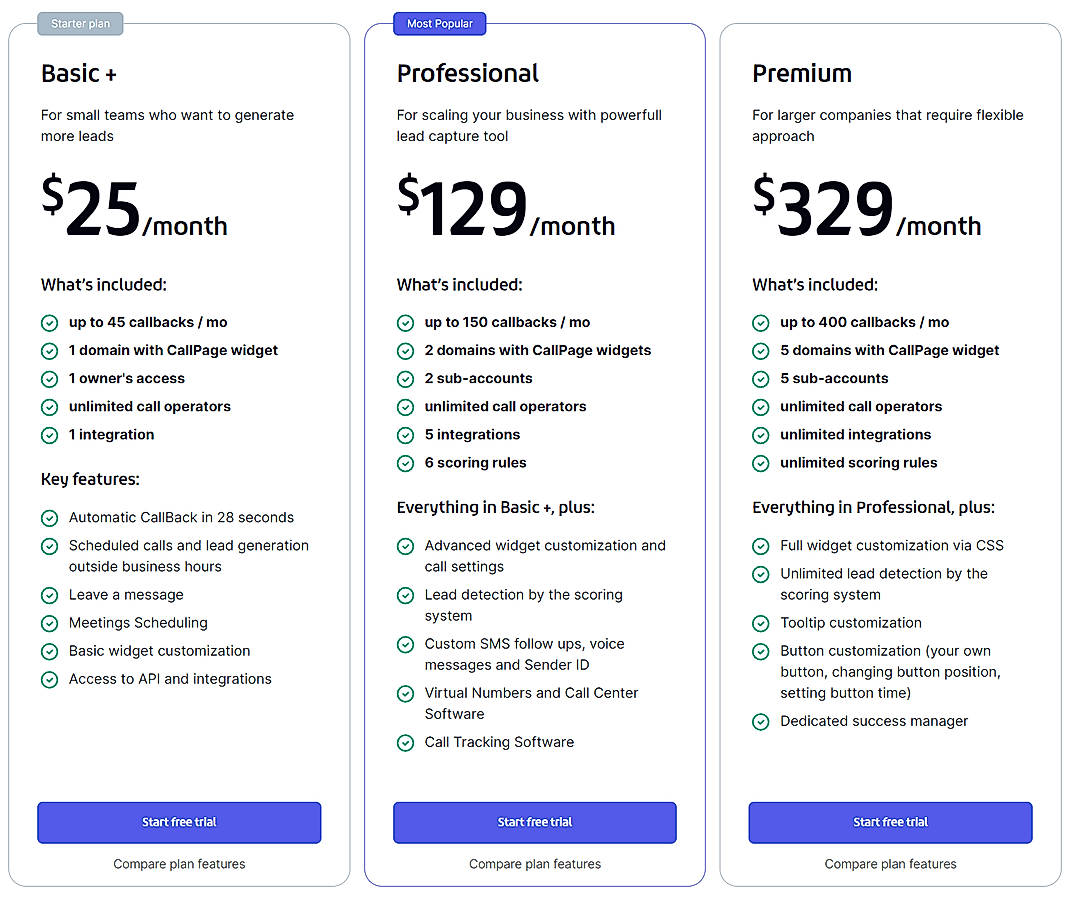
Task: Click the checkmark next to "Meetings Scheduling"
Action: 49,622
